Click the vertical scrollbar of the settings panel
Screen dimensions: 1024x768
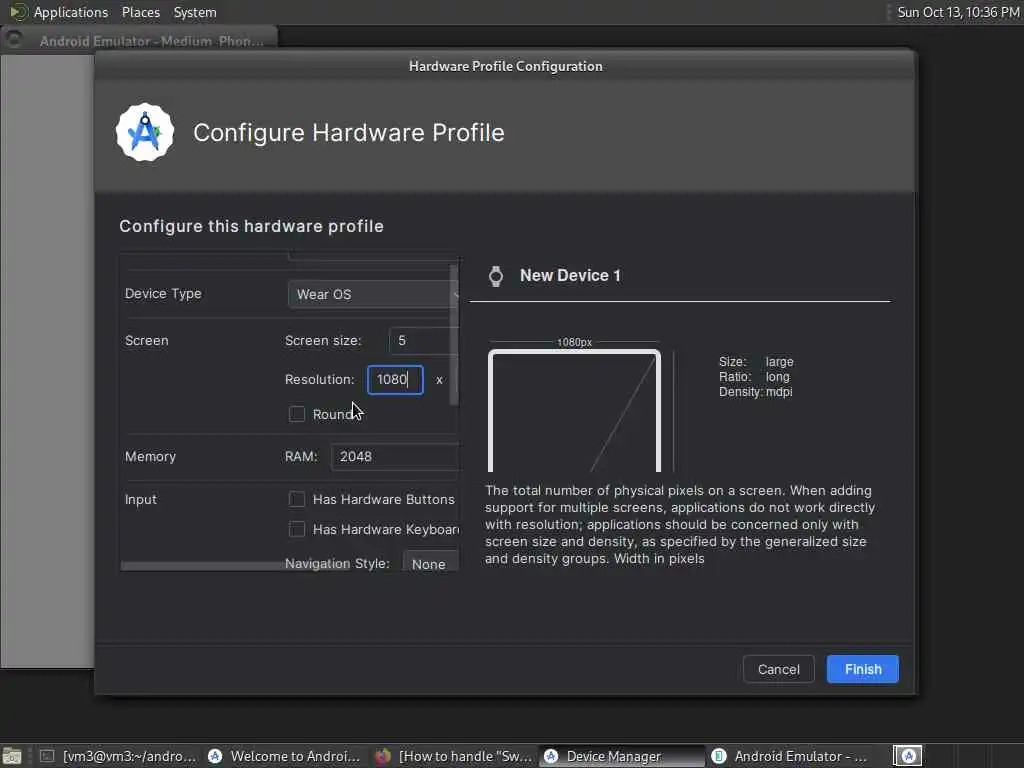click(x=455, y=336)
